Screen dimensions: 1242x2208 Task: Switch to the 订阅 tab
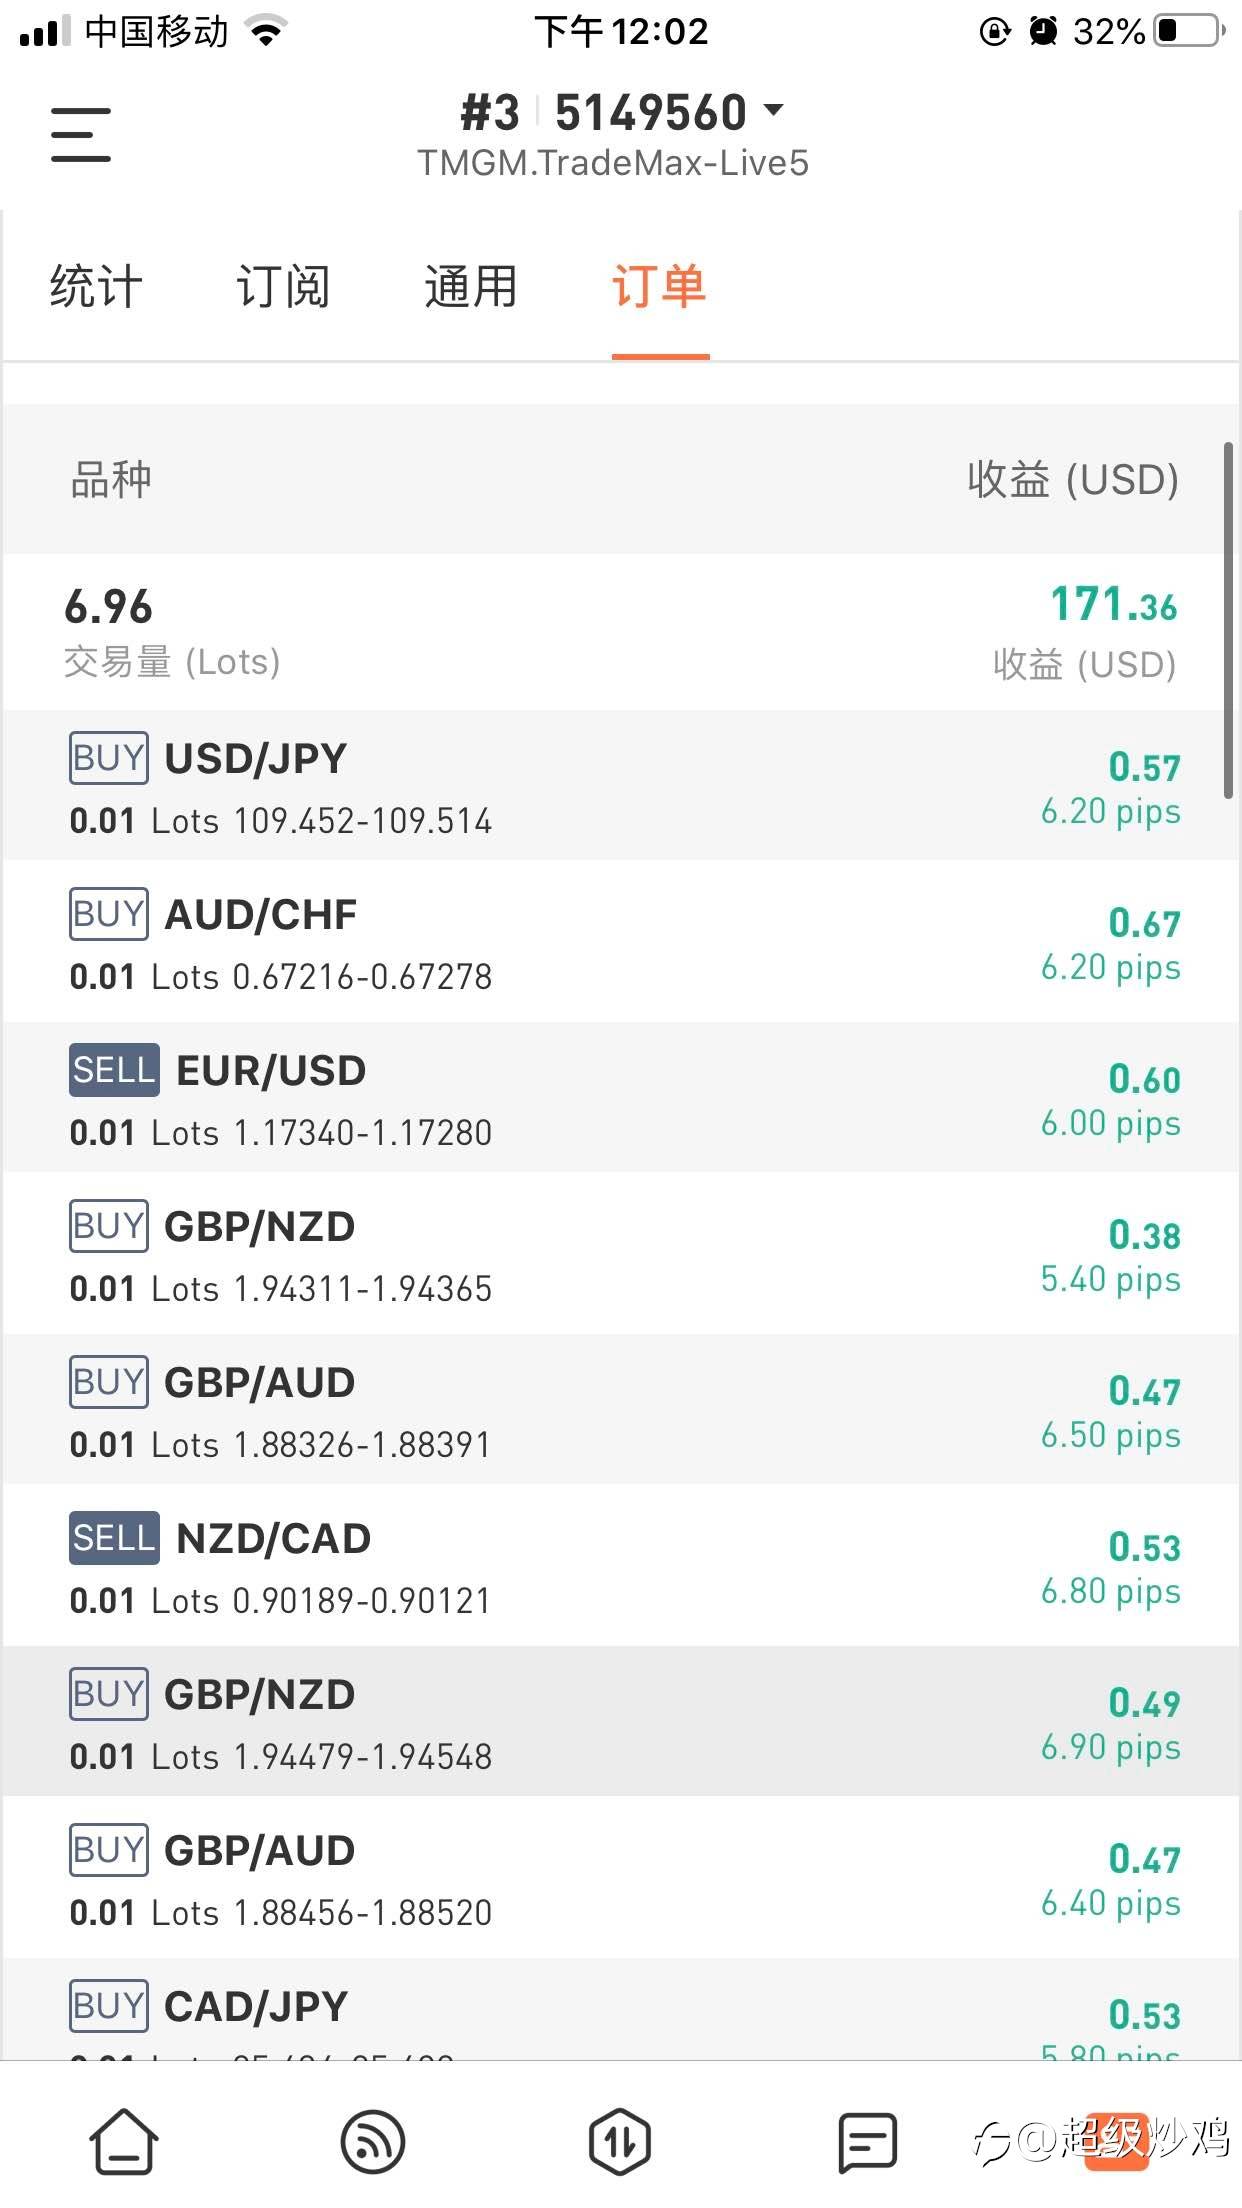[x=283, y=288]
